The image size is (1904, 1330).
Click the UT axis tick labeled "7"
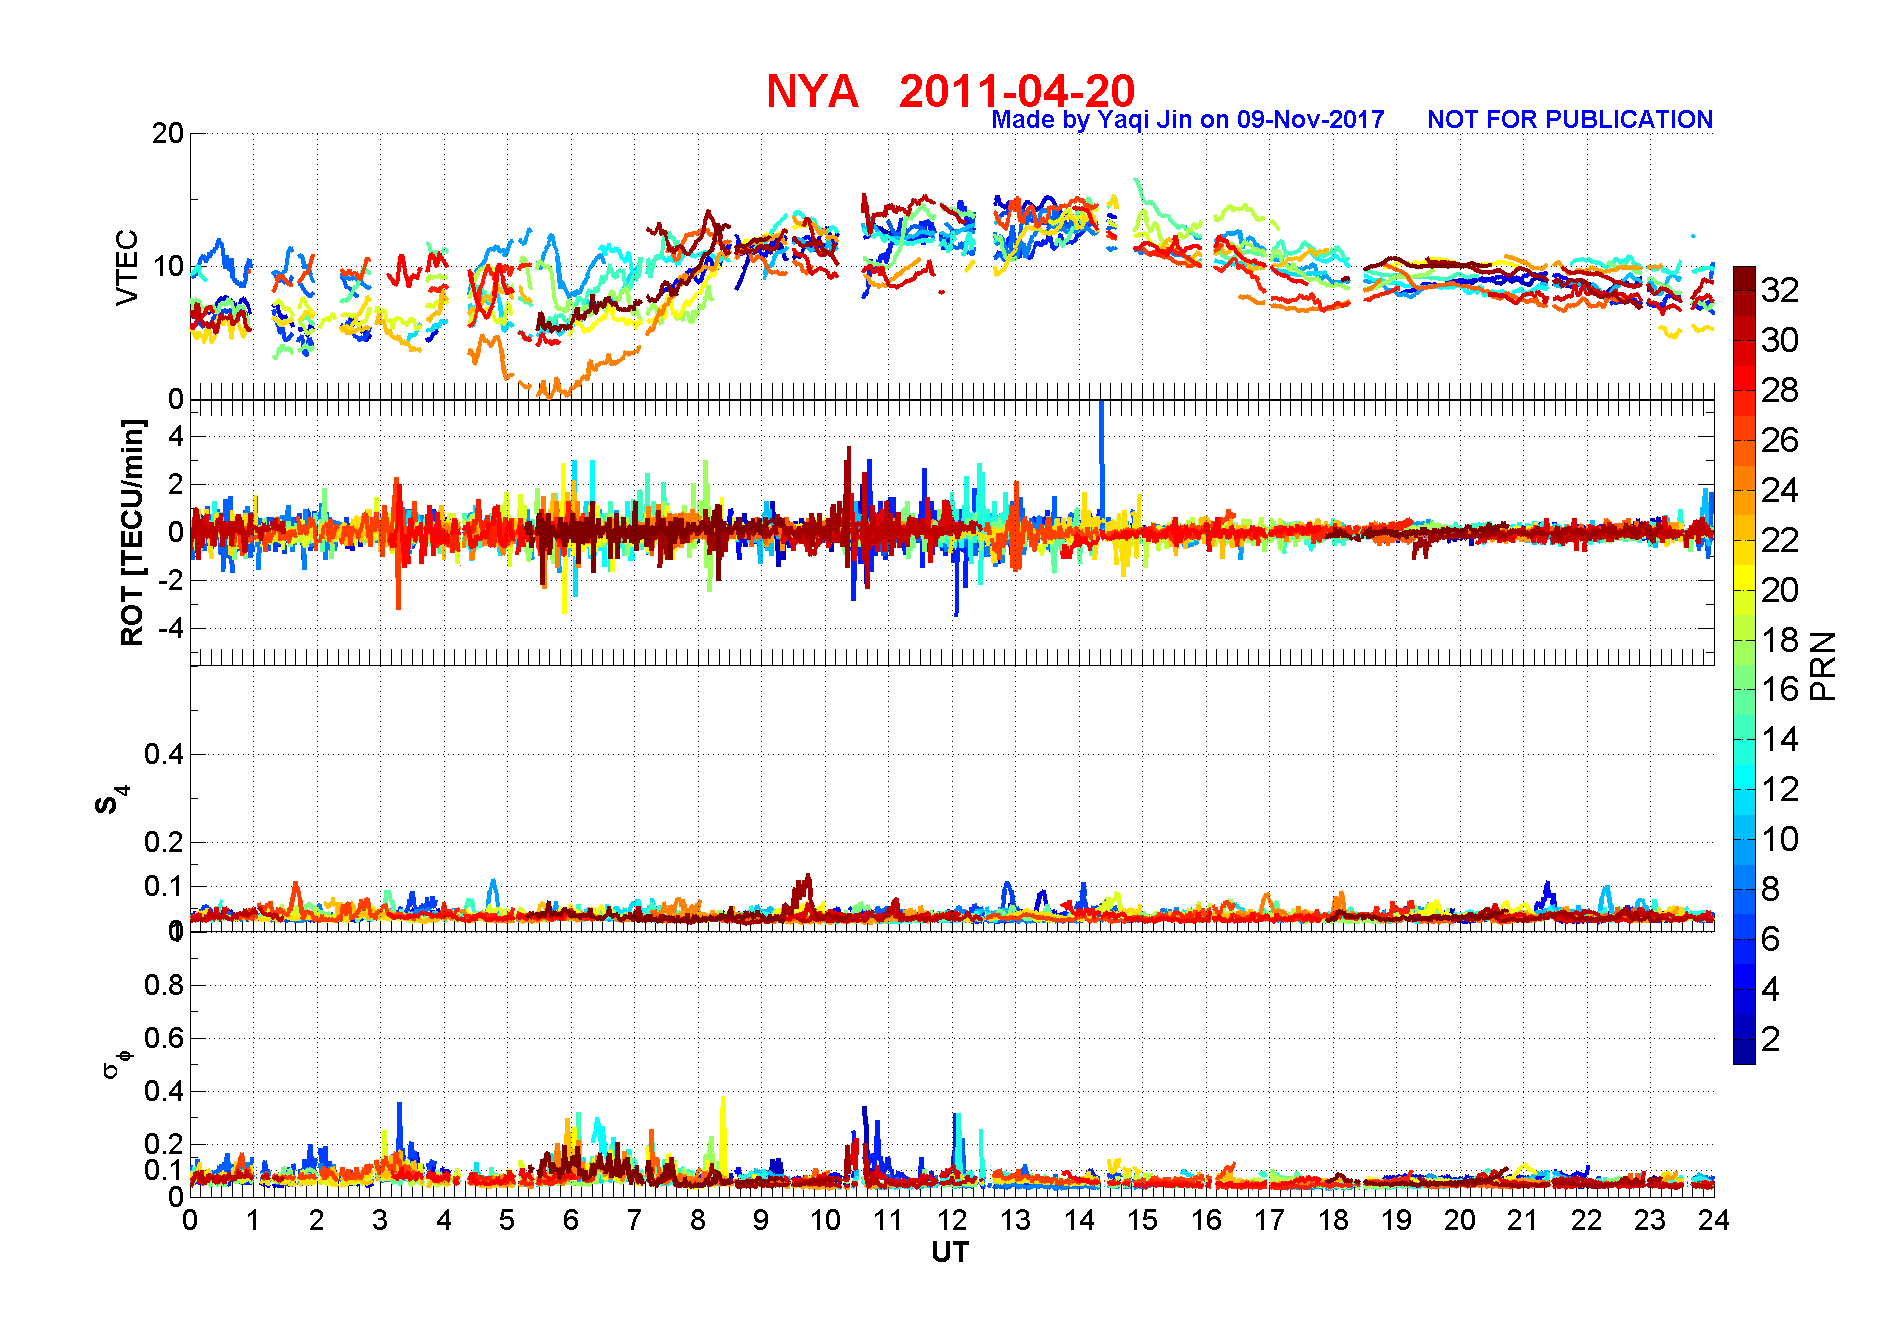tap(634, 1220)
